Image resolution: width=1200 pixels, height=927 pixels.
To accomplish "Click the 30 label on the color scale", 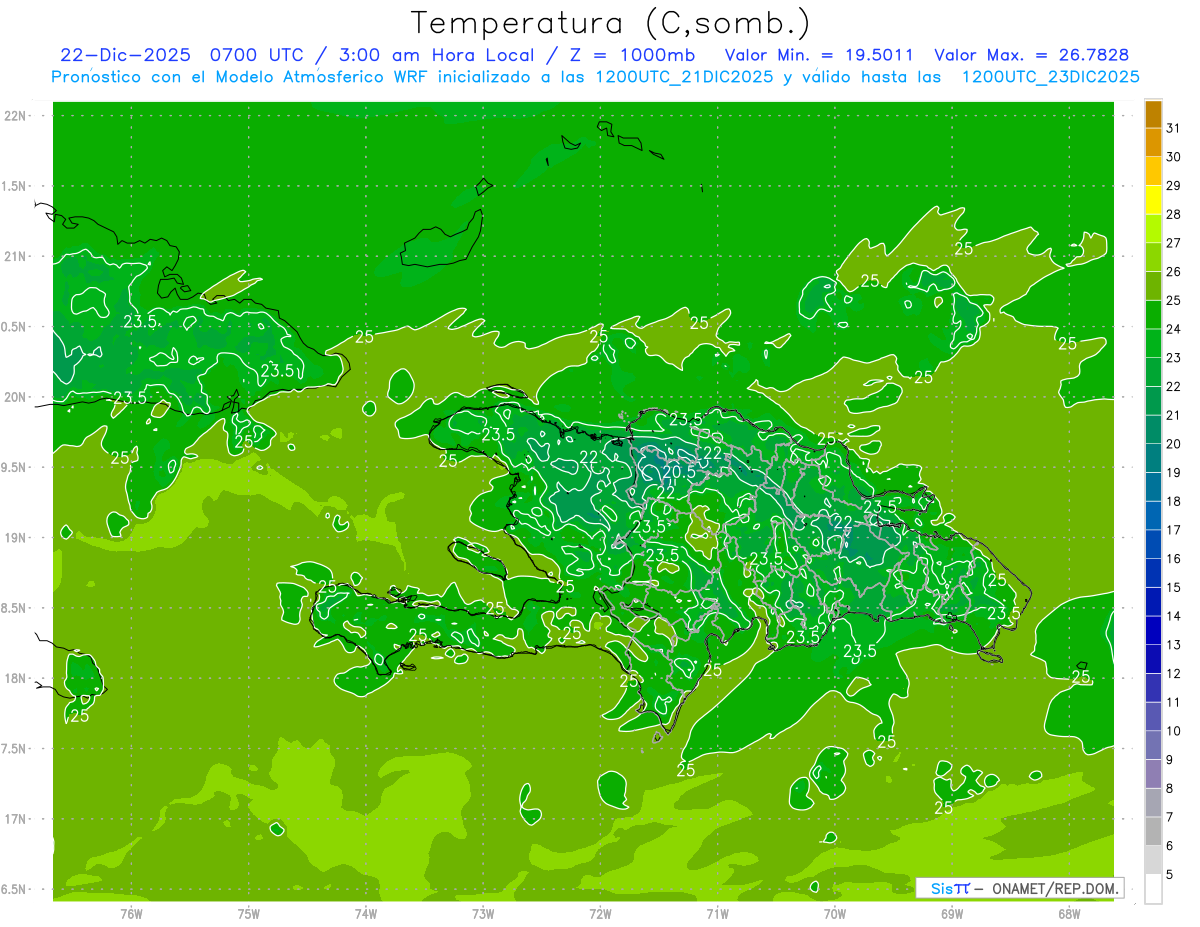I will [1174, 157].
